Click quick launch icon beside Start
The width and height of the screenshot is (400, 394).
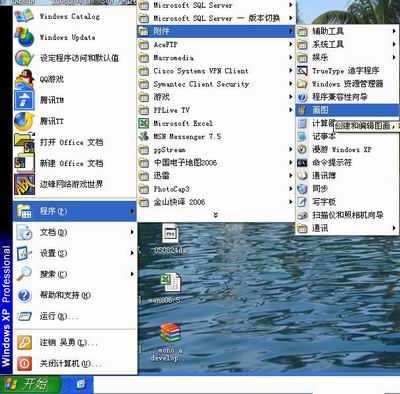[81, 384]
